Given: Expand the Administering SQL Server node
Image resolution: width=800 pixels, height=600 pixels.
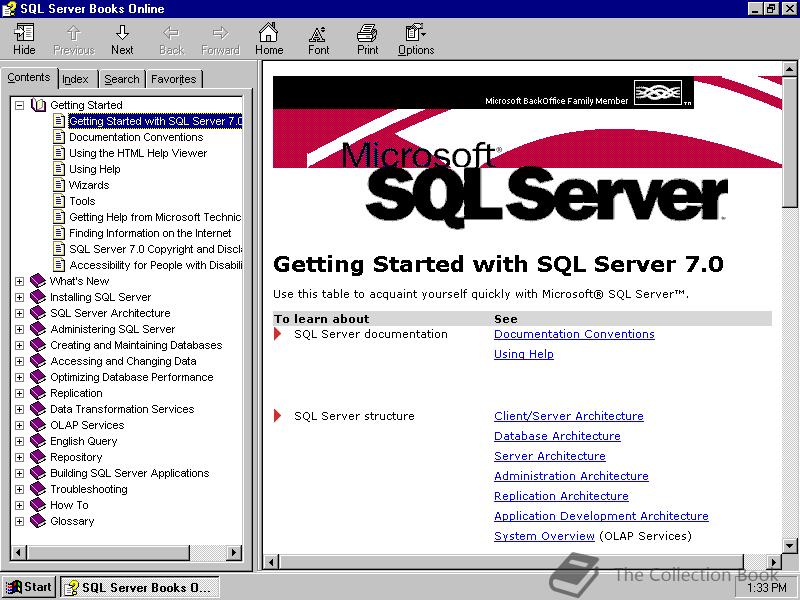Looking at the screenshot, I should 19,329.
